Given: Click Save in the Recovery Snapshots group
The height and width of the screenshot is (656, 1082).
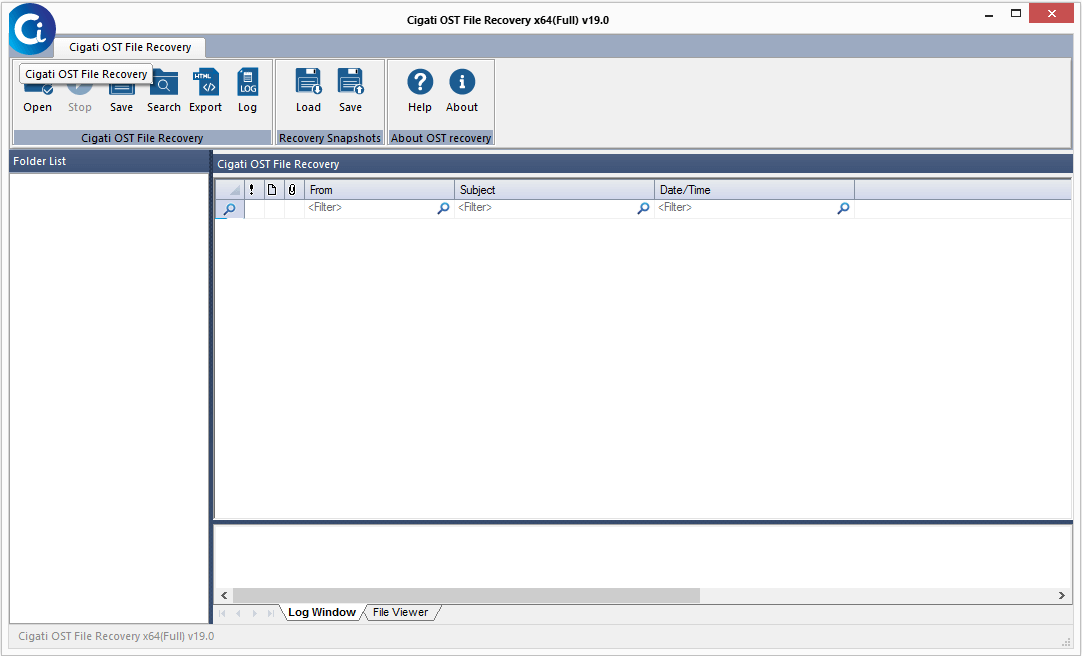Looking at the screenshot, I should pos(351,91).
